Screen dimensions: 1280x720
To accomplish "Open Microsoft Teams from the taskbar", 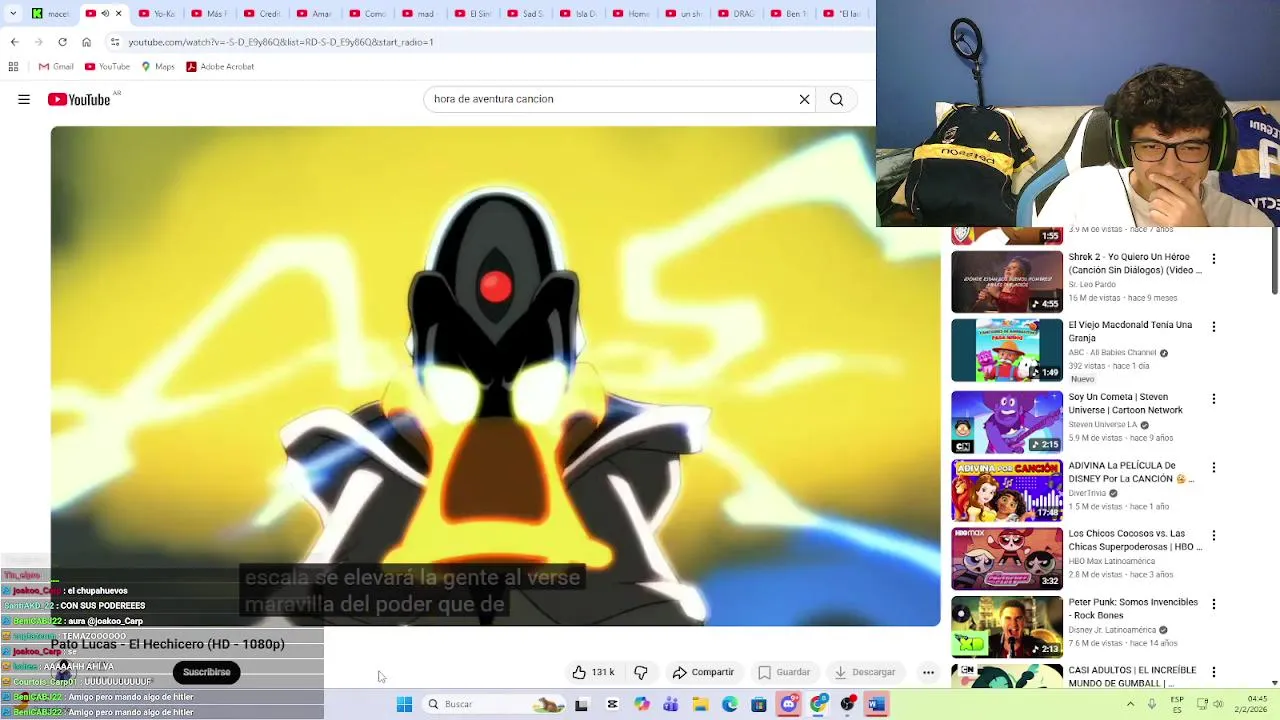I will (x=670, y=705).
